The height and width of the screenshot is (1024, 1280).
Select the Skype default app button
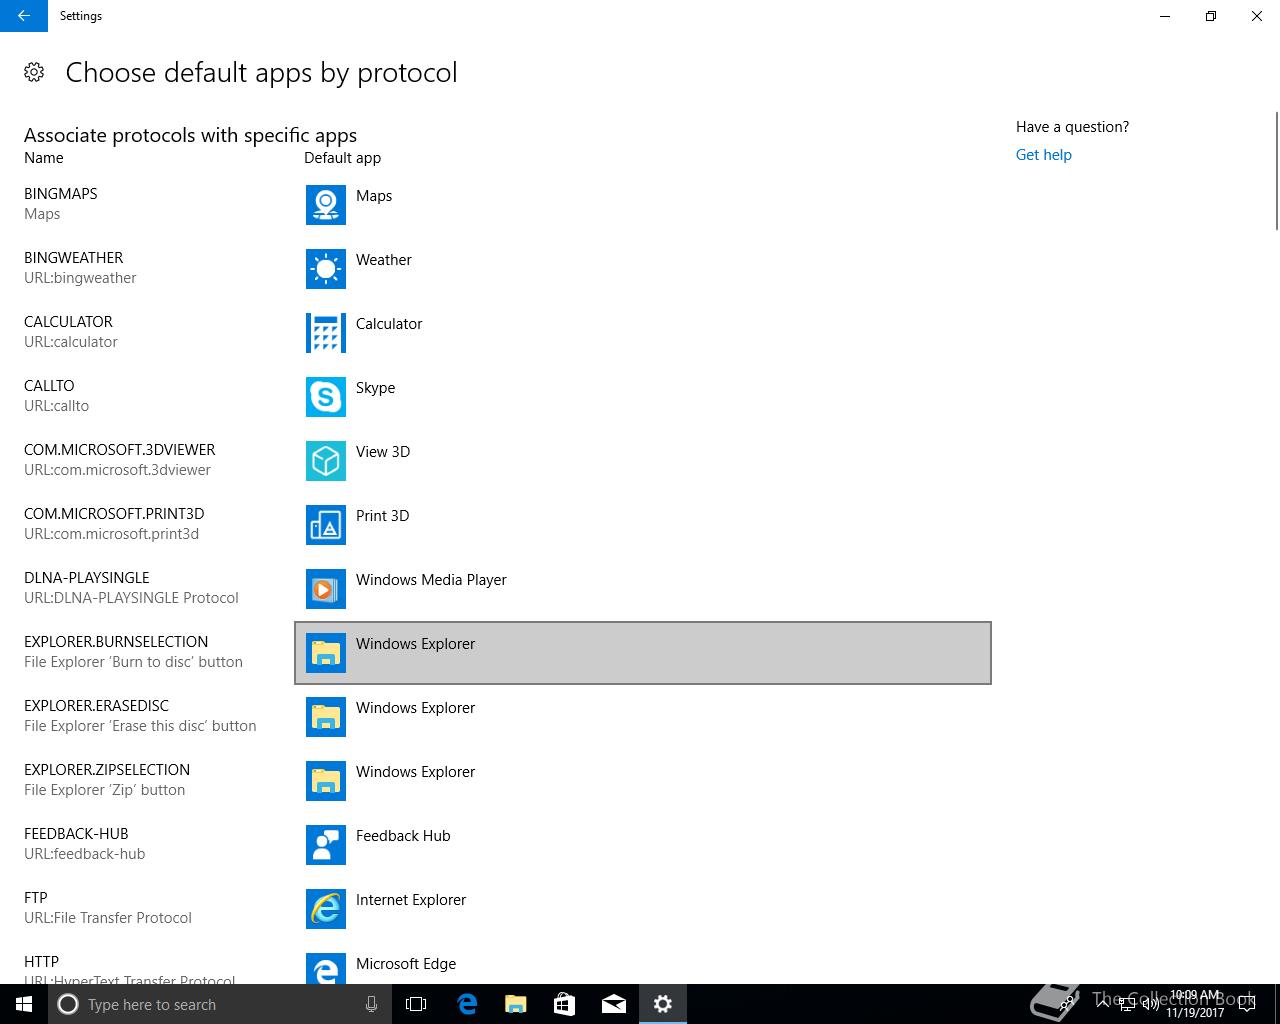(643, 397)
